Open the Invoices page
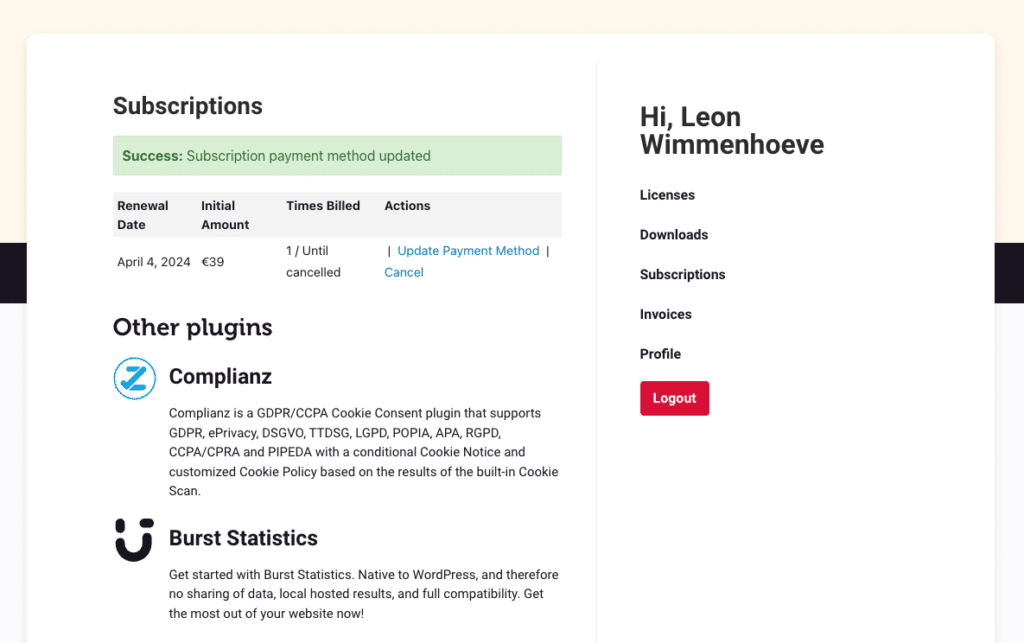The image size is (1024, 643). tap(665, 315)
